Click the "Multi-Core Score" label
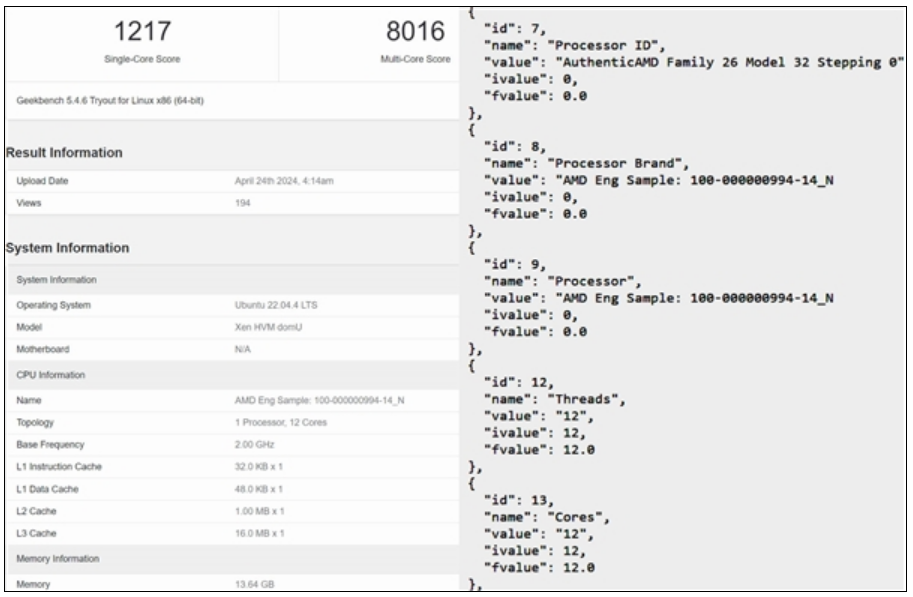This screenshot has width=913, height=597. [x=415, y=59]
